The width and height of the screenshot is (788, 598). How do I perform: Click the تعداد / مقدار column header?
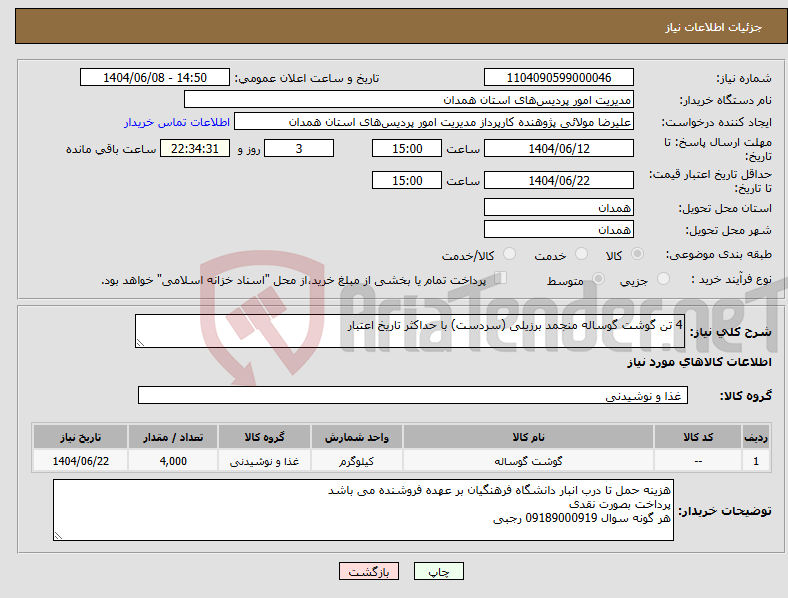(x=173, y=437)
